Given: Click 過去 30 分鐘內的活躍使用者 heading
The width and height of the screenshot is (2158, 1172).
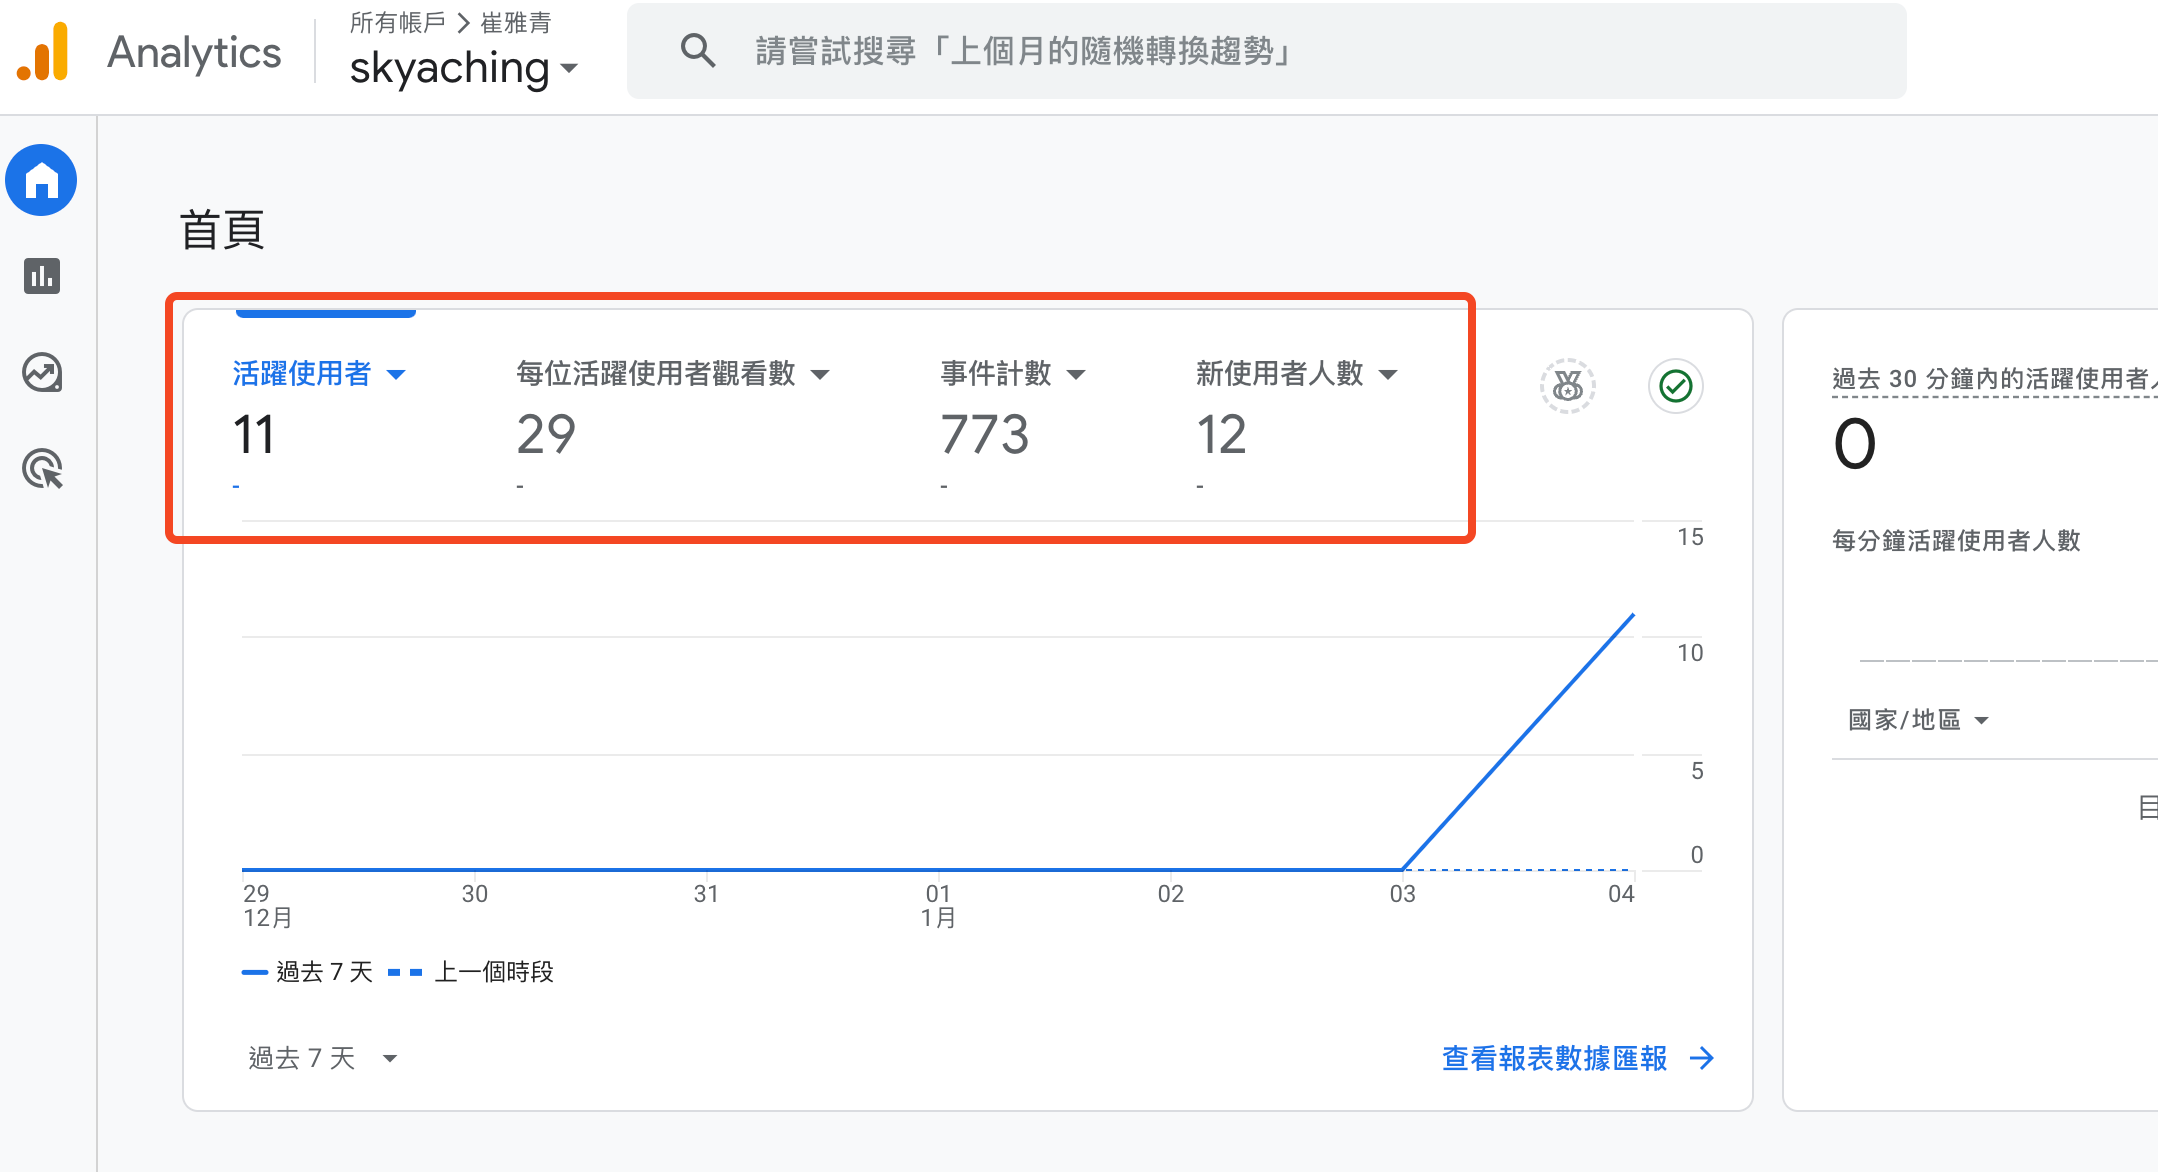Looking at the screenshot, I should pos(1994,379).
